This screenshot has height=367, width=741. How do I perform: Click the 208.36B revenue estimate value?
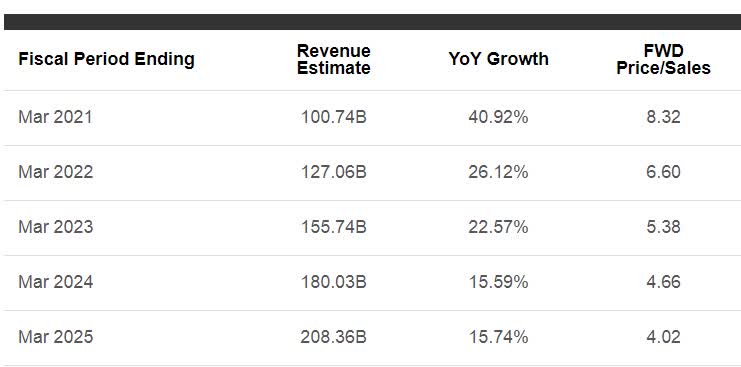tap(334, 337)
